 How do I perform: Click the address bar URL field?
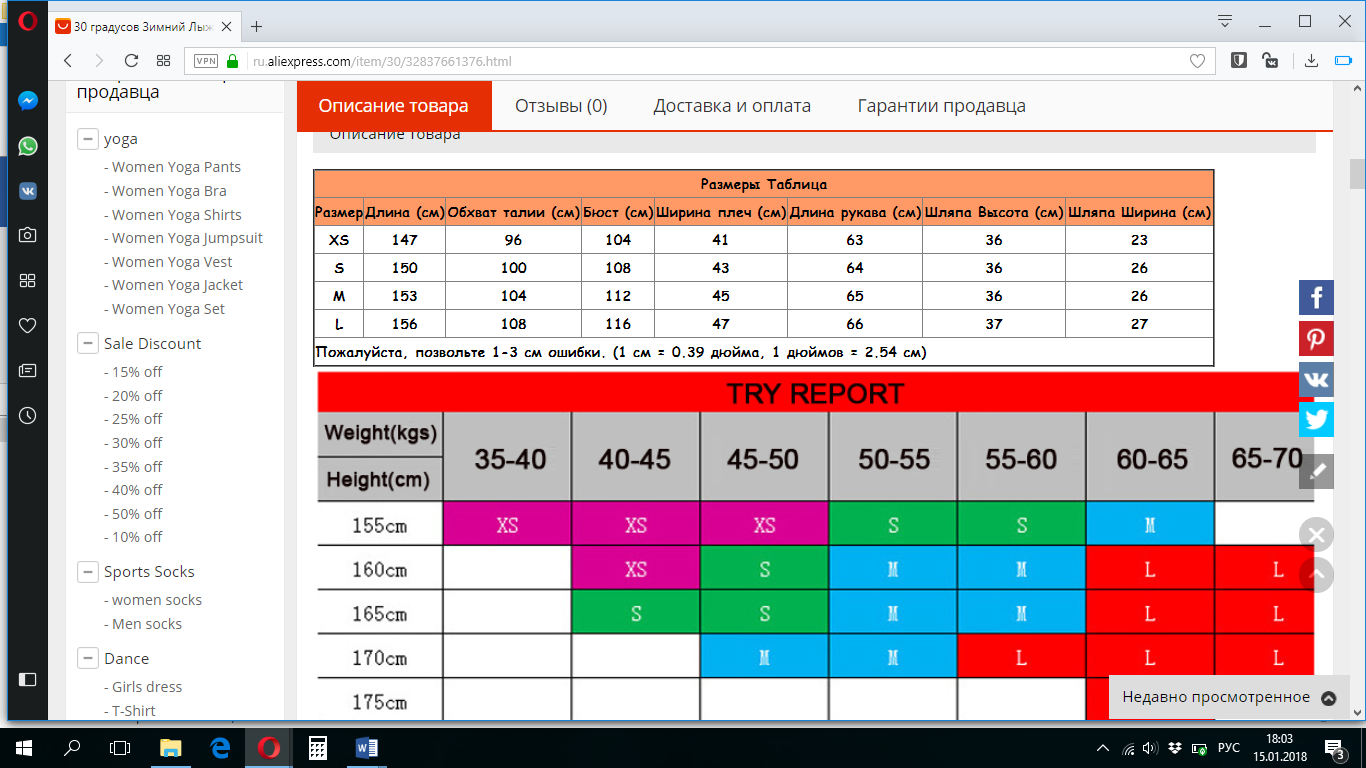pyautogui.click(x=700, y=61)
